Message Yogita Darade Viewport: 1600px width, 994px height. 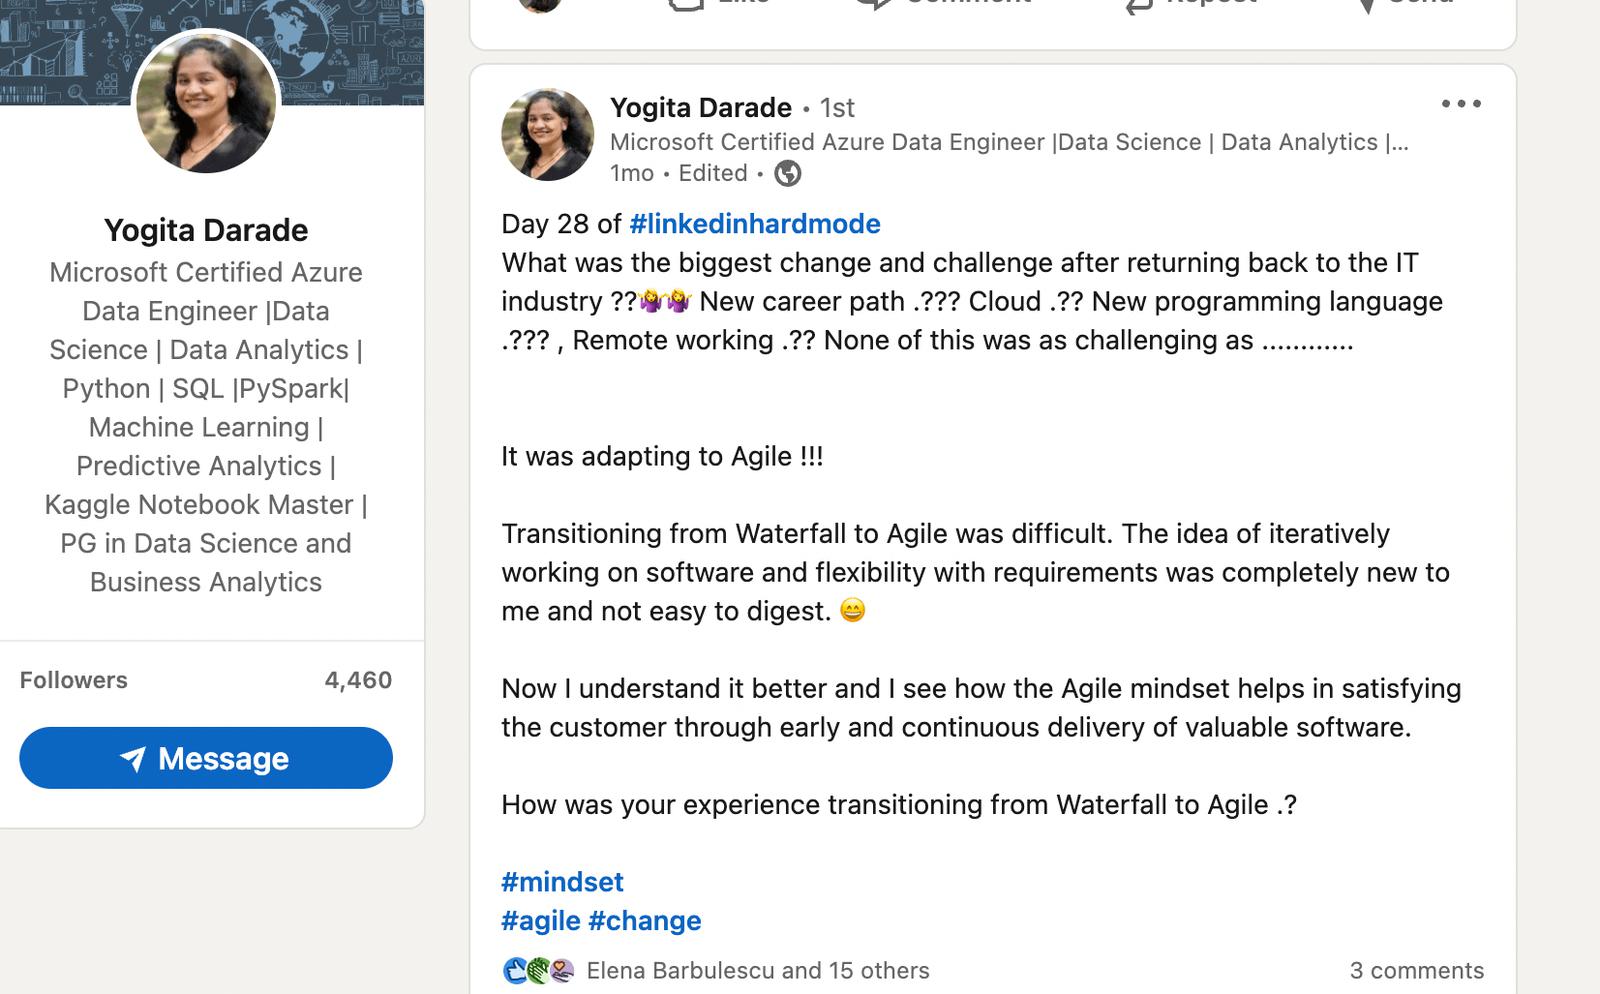pyautogui.click(x=206, y=758)
